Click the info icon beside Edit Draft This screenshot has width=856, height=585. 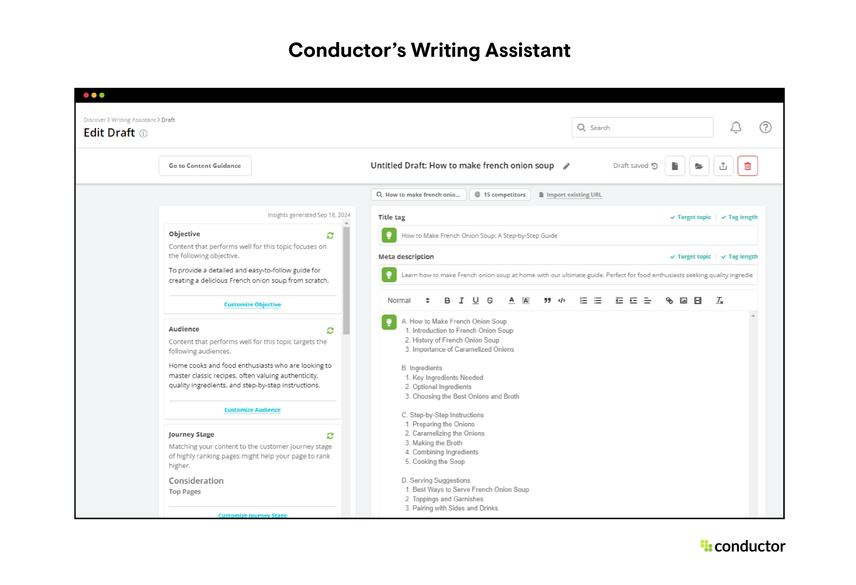[x=143, y=133]
